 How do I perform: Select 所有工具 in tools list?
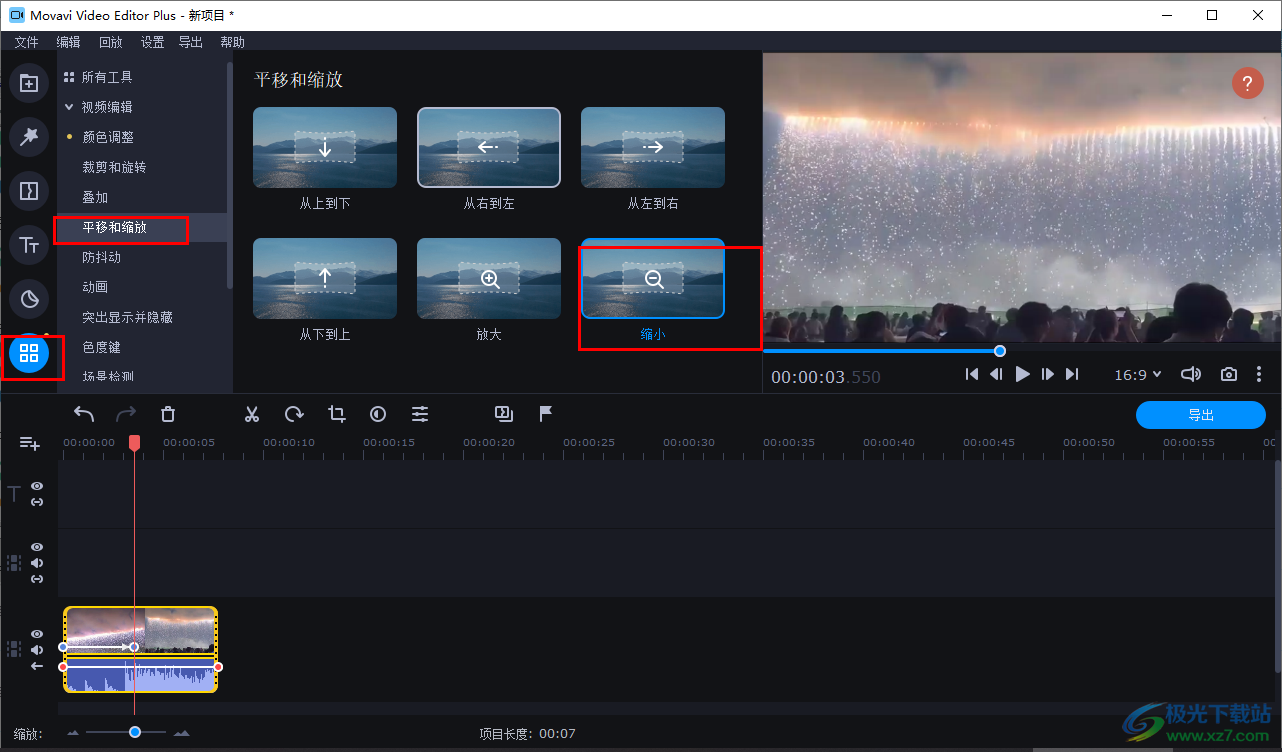(107, 77)
